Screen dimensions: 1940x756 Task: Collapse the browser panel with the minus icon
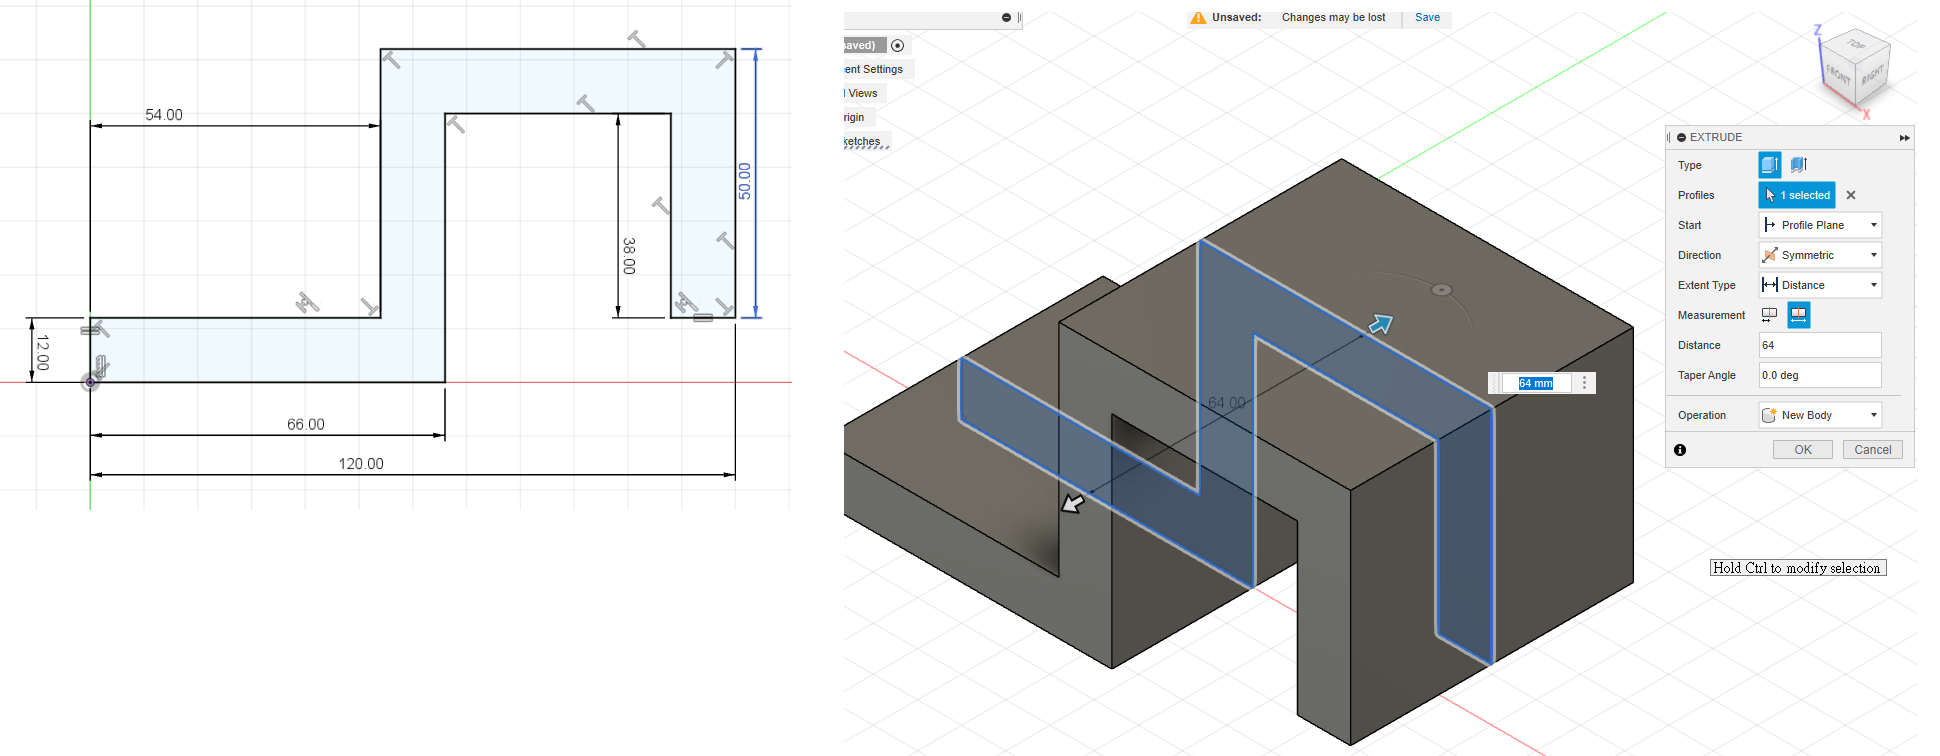coord(1006,18)
